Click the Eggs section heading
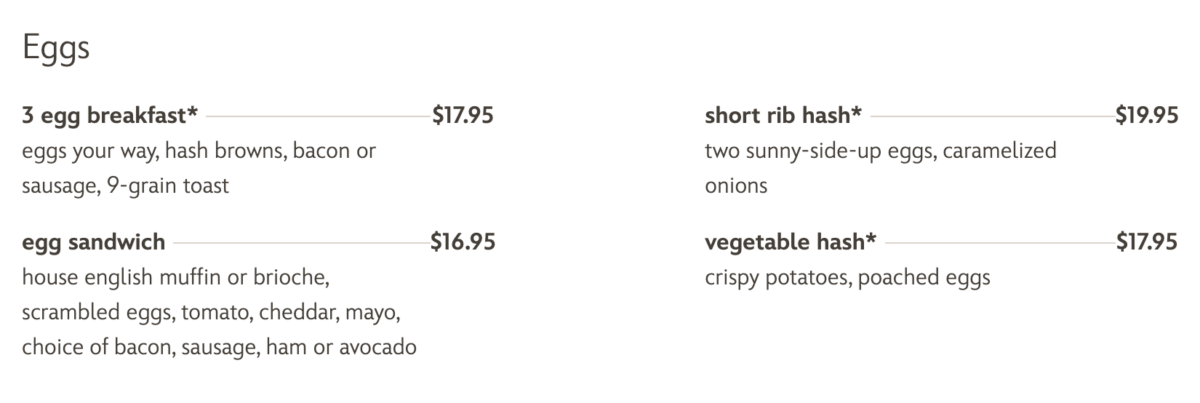Screen dimensions: 1200x403 tap(56, 49)
